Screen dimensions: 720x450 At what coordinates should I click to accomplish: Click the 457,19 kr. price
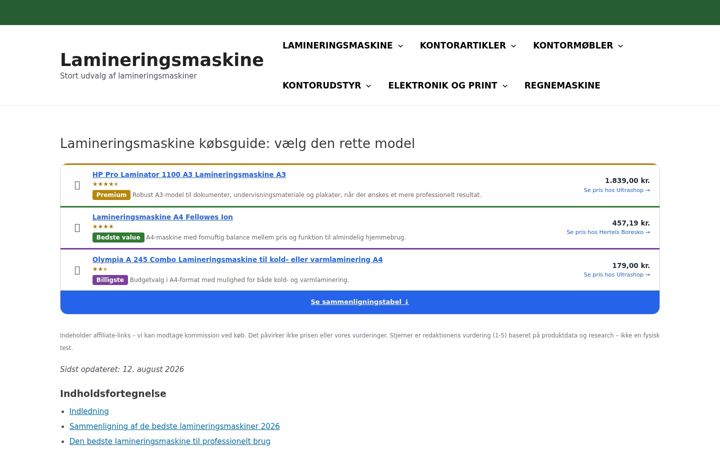(631, 223)
